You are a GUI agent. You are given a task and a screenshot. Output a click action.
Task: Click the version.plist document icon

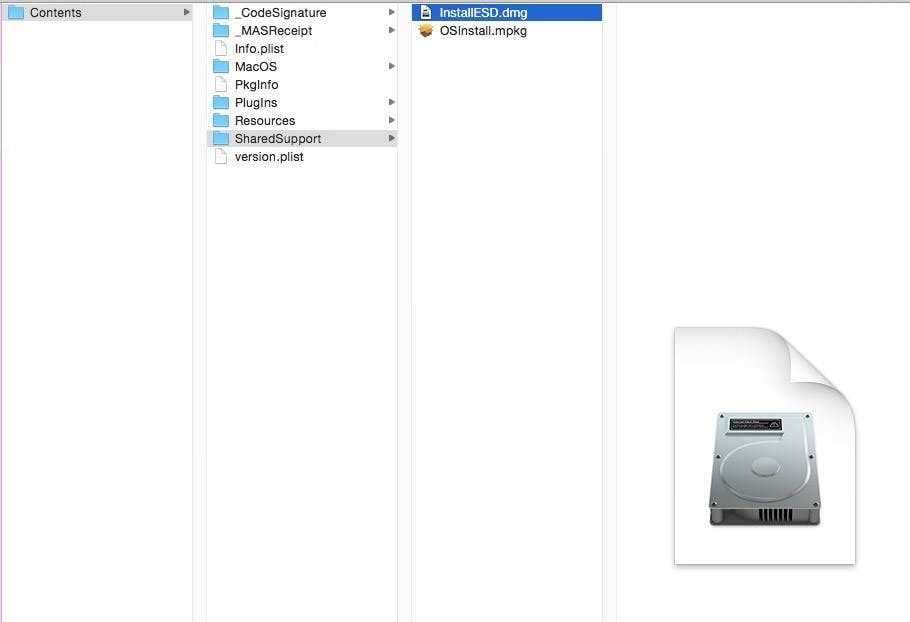[x=221, y=156]
